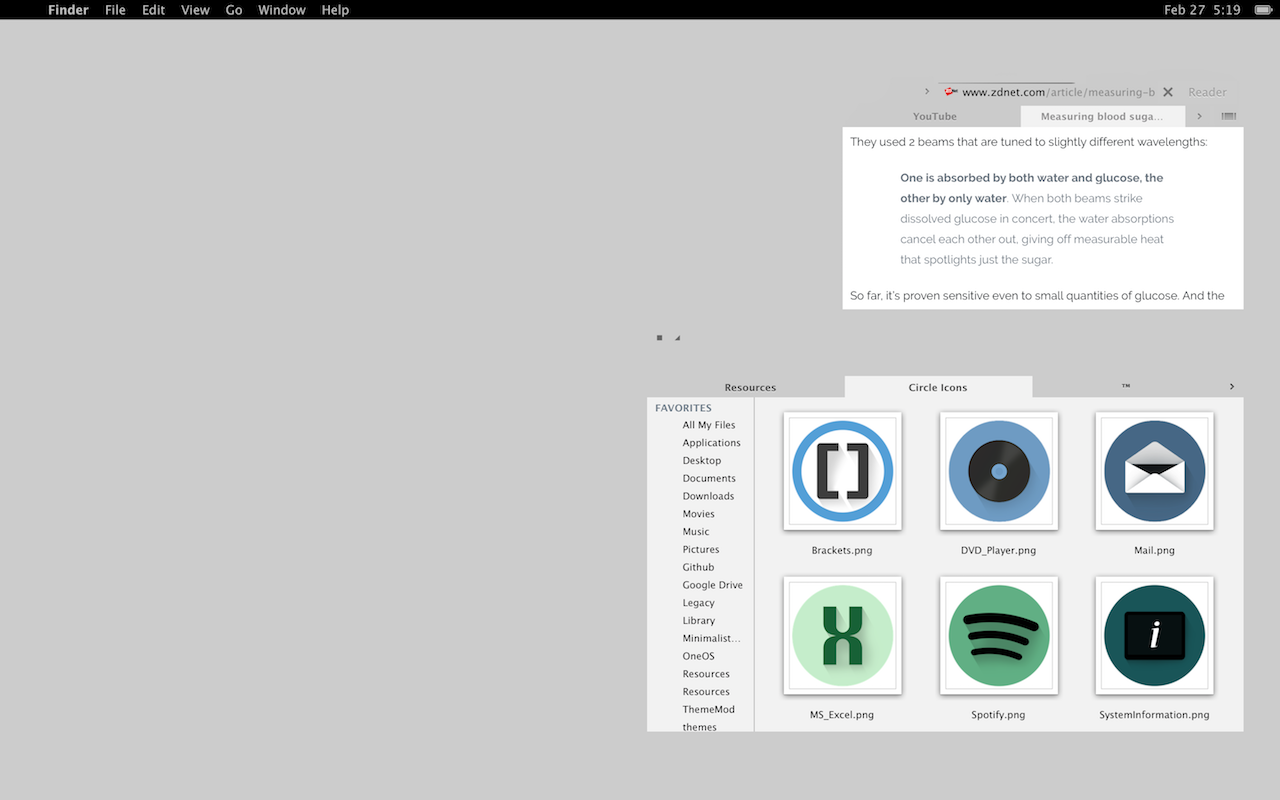Click the small square icon above Finder tabs
The image size is (1280, 800).
click(659, 338)
